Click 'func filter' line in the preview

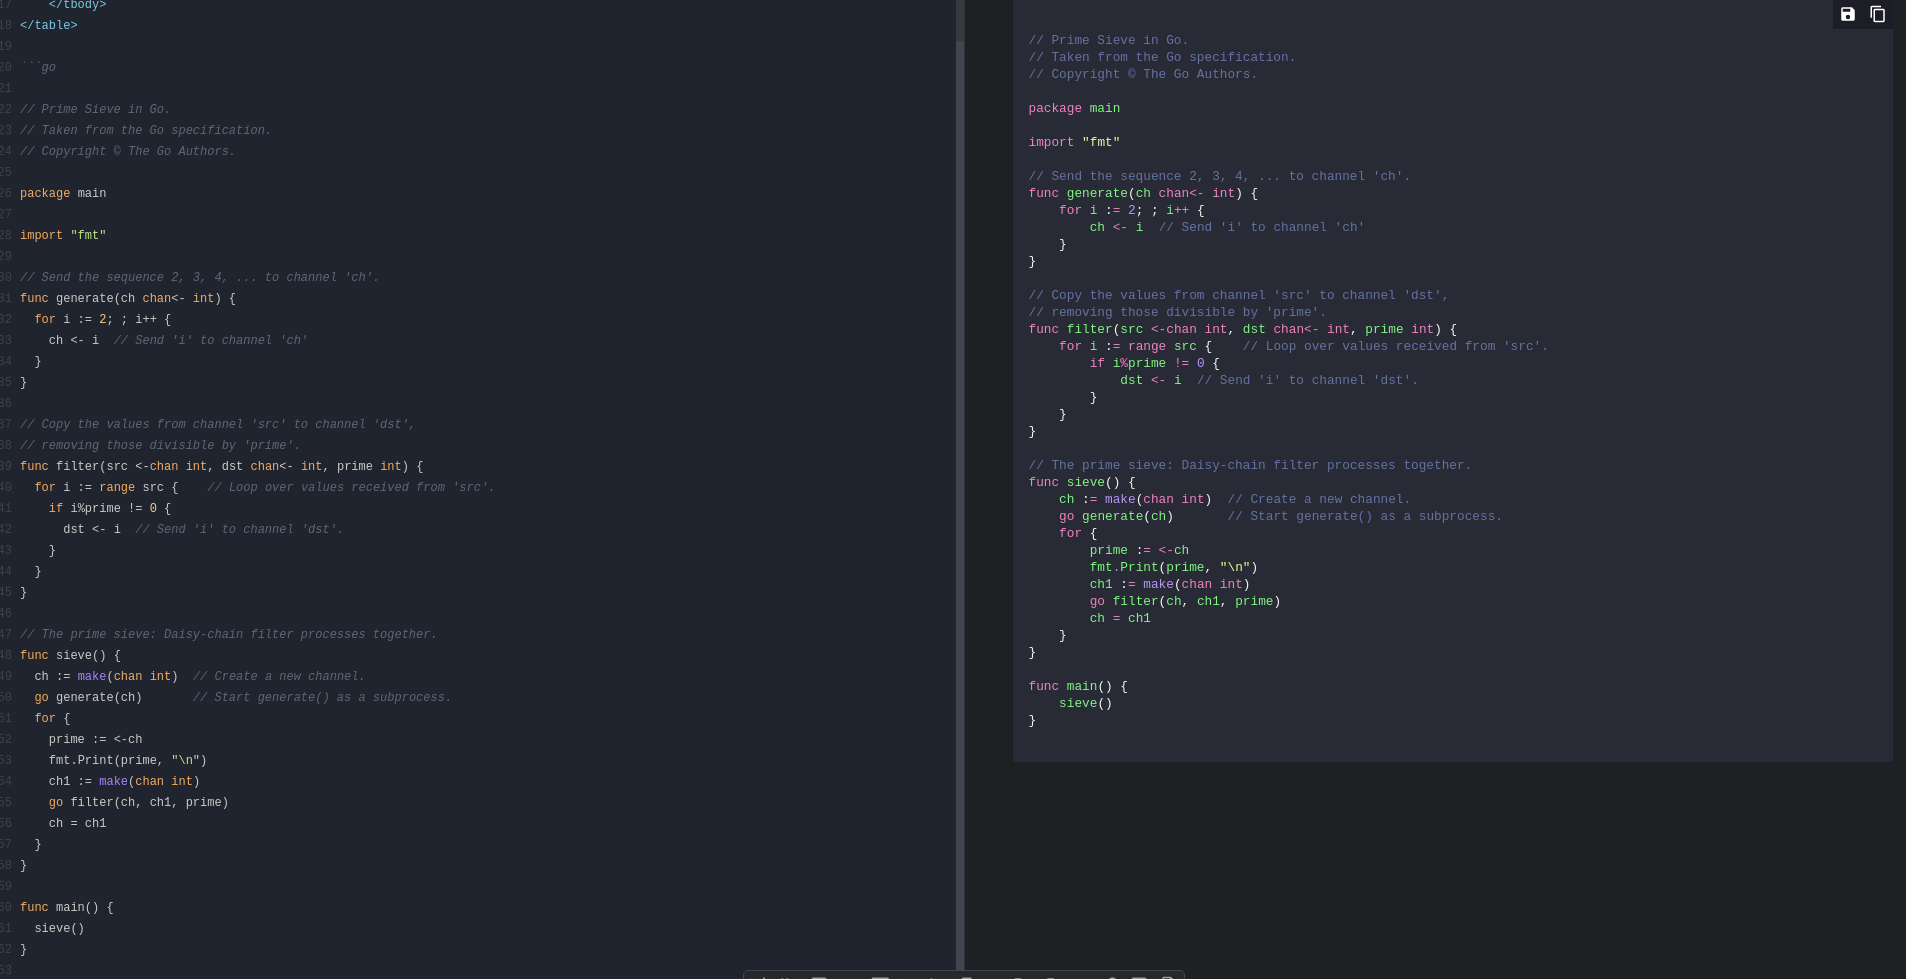click(x=1242, y=329)
